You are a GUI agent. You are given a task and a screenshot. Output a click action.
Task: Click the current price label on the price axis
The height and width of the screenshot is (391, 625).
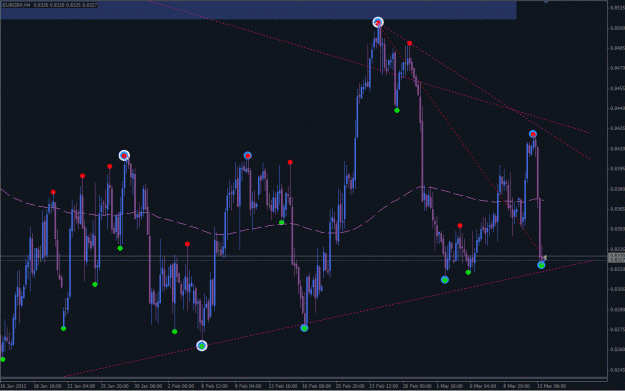pyautogui.click(x=617, y=257)
